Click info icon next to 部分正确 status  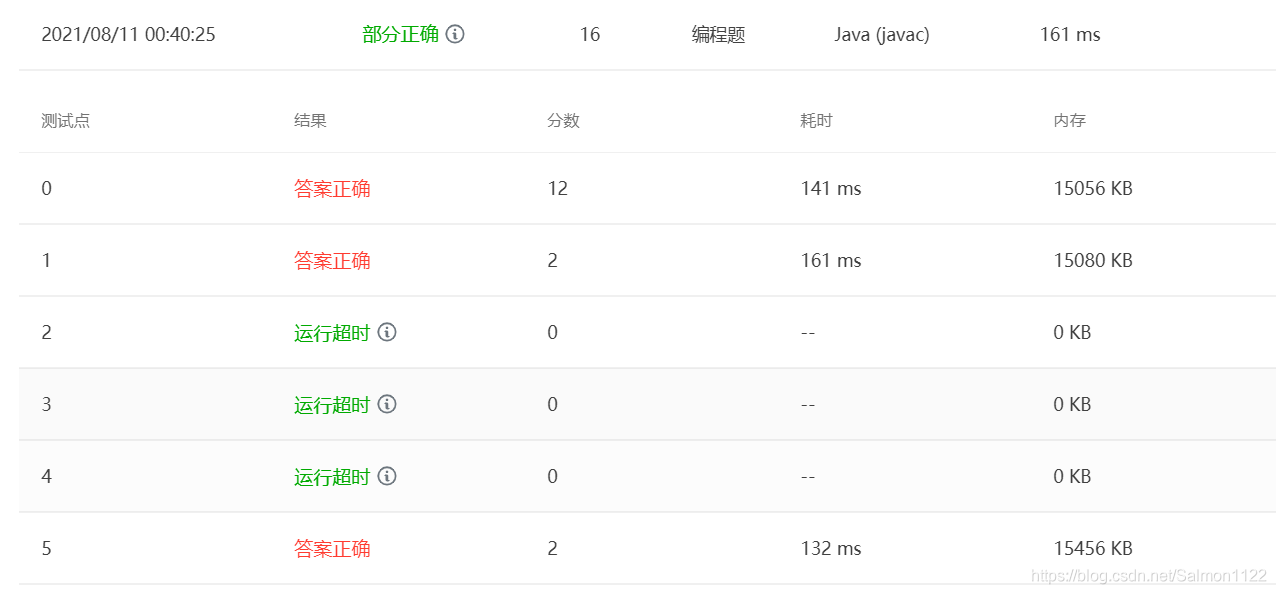(x=455, y=34)
